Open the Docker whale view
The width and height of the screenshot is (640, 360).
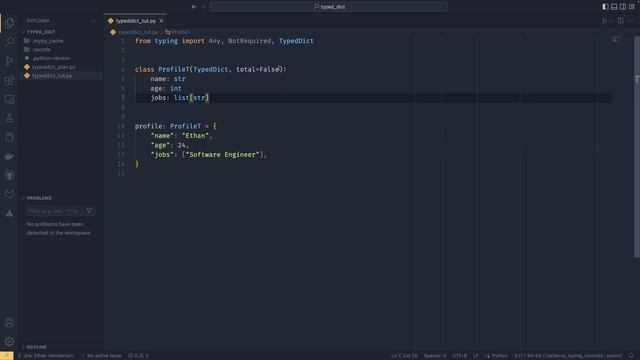tap(9, 156)
